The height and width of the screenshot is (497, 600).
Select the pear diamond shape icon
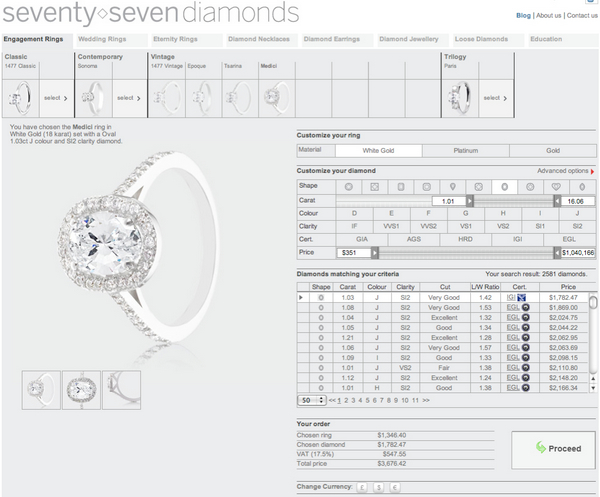(x=453, y=187)
